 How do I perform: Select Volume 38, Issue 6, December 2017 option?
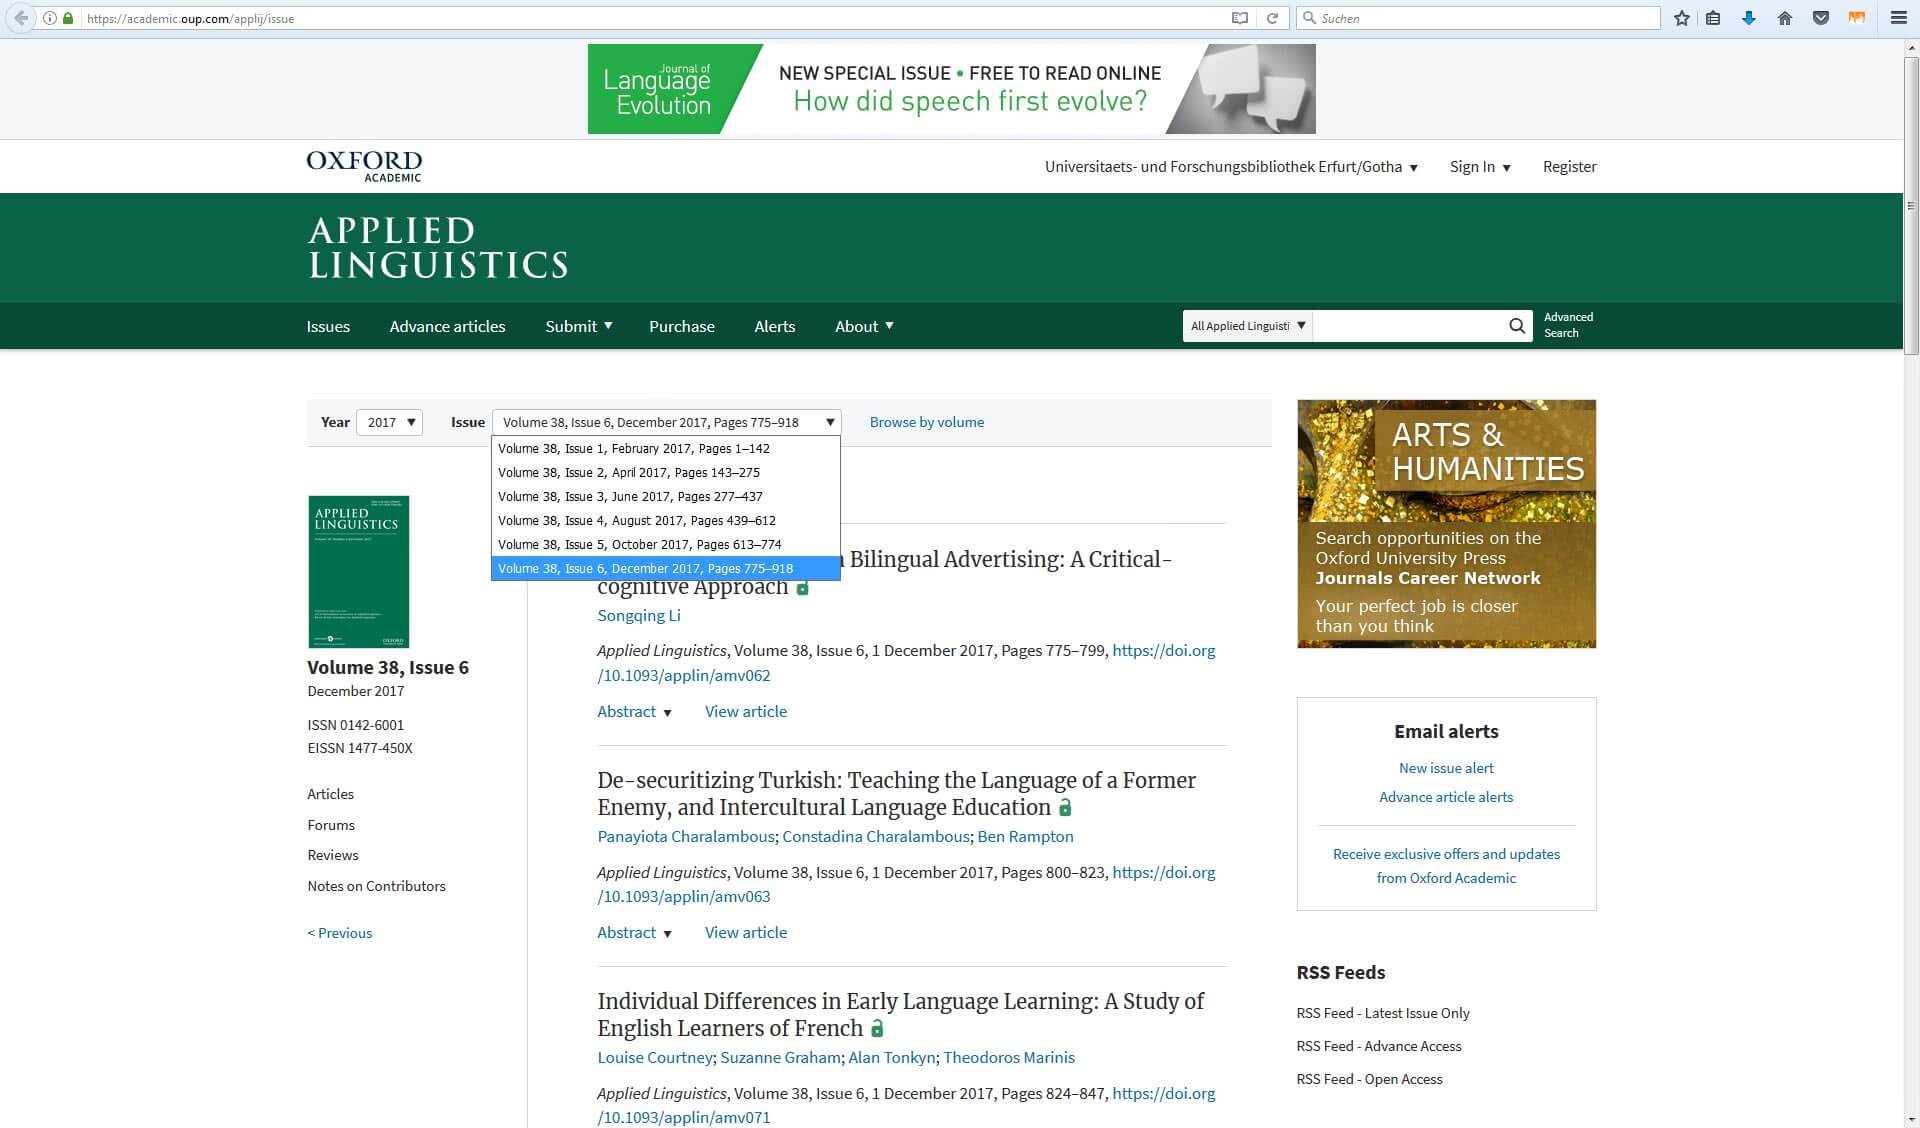666,568
